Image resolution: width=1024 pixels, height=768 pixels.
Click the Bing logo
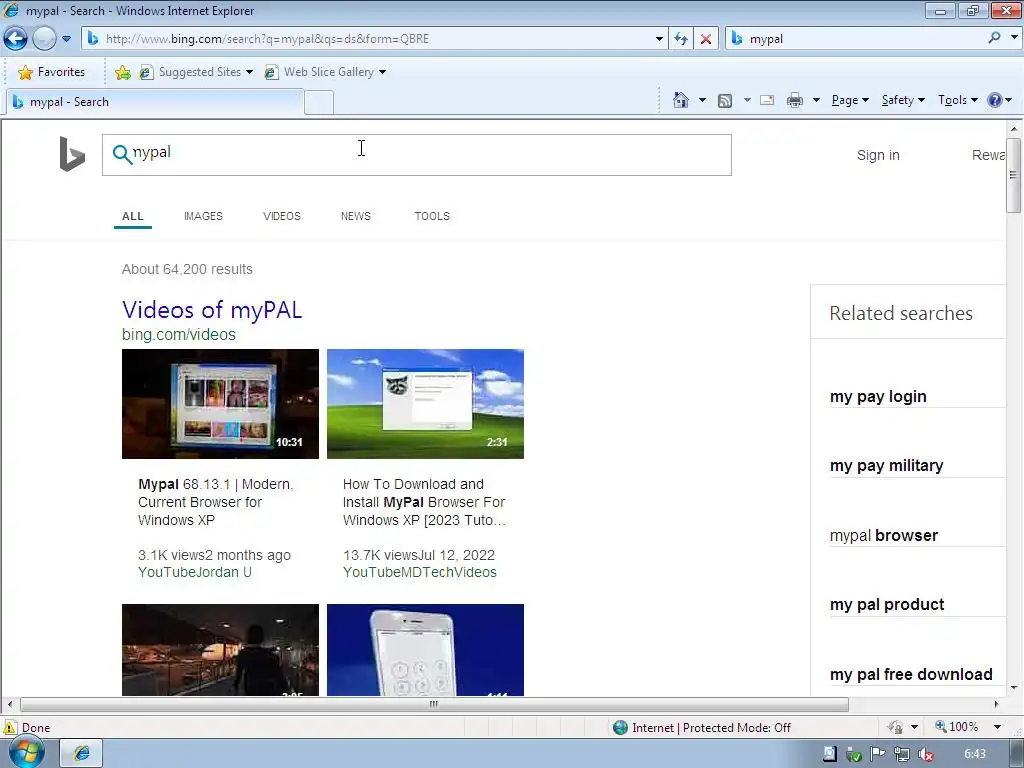(x=72, y=154)
